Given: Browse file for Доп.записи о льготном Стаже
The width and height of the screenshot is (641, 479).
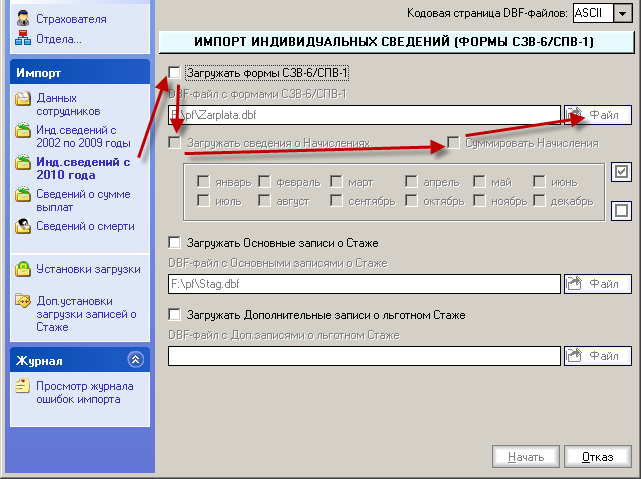Looking at the screenshot, I should 598,356.
